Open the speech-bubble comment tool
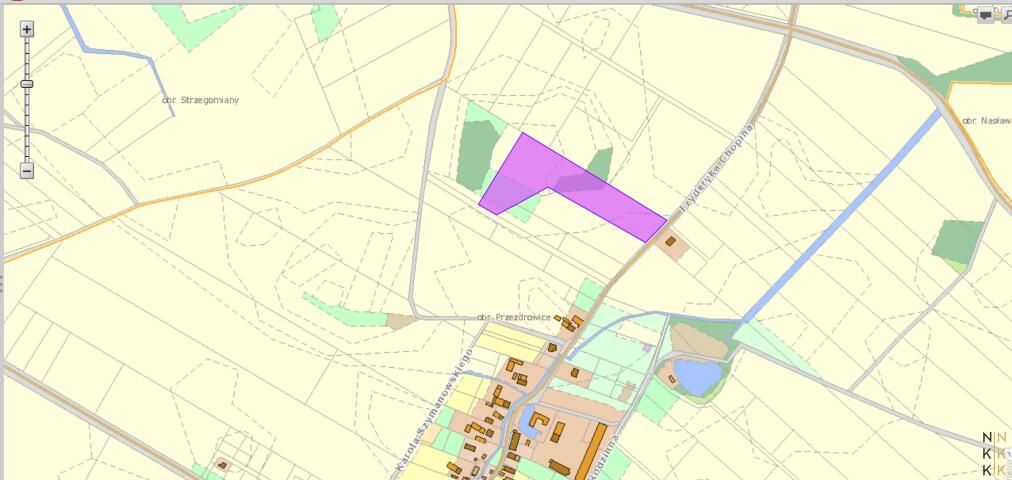This screenshot has width=1012, height=480. coord(986,15)
